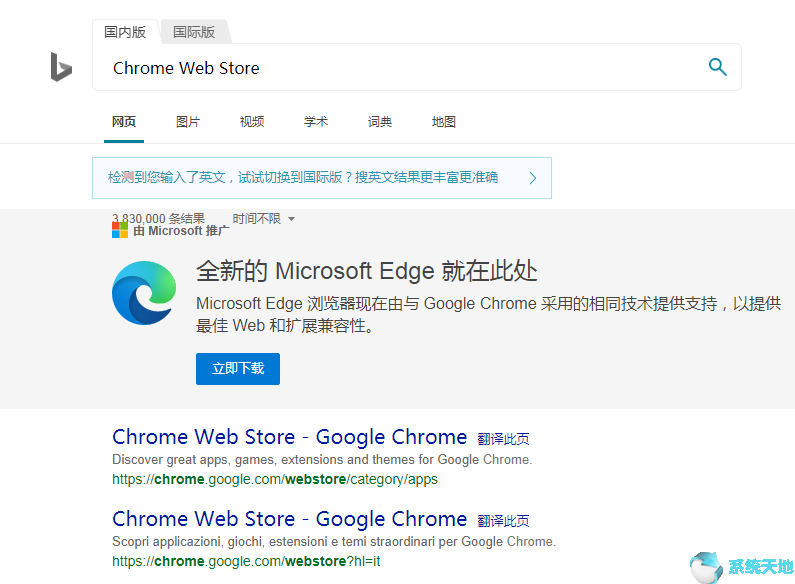The width and height of the screenshot is (795, 584).
Task: Open the 词典 results tab
Action: pyautogui.click(x=380, y=122)
